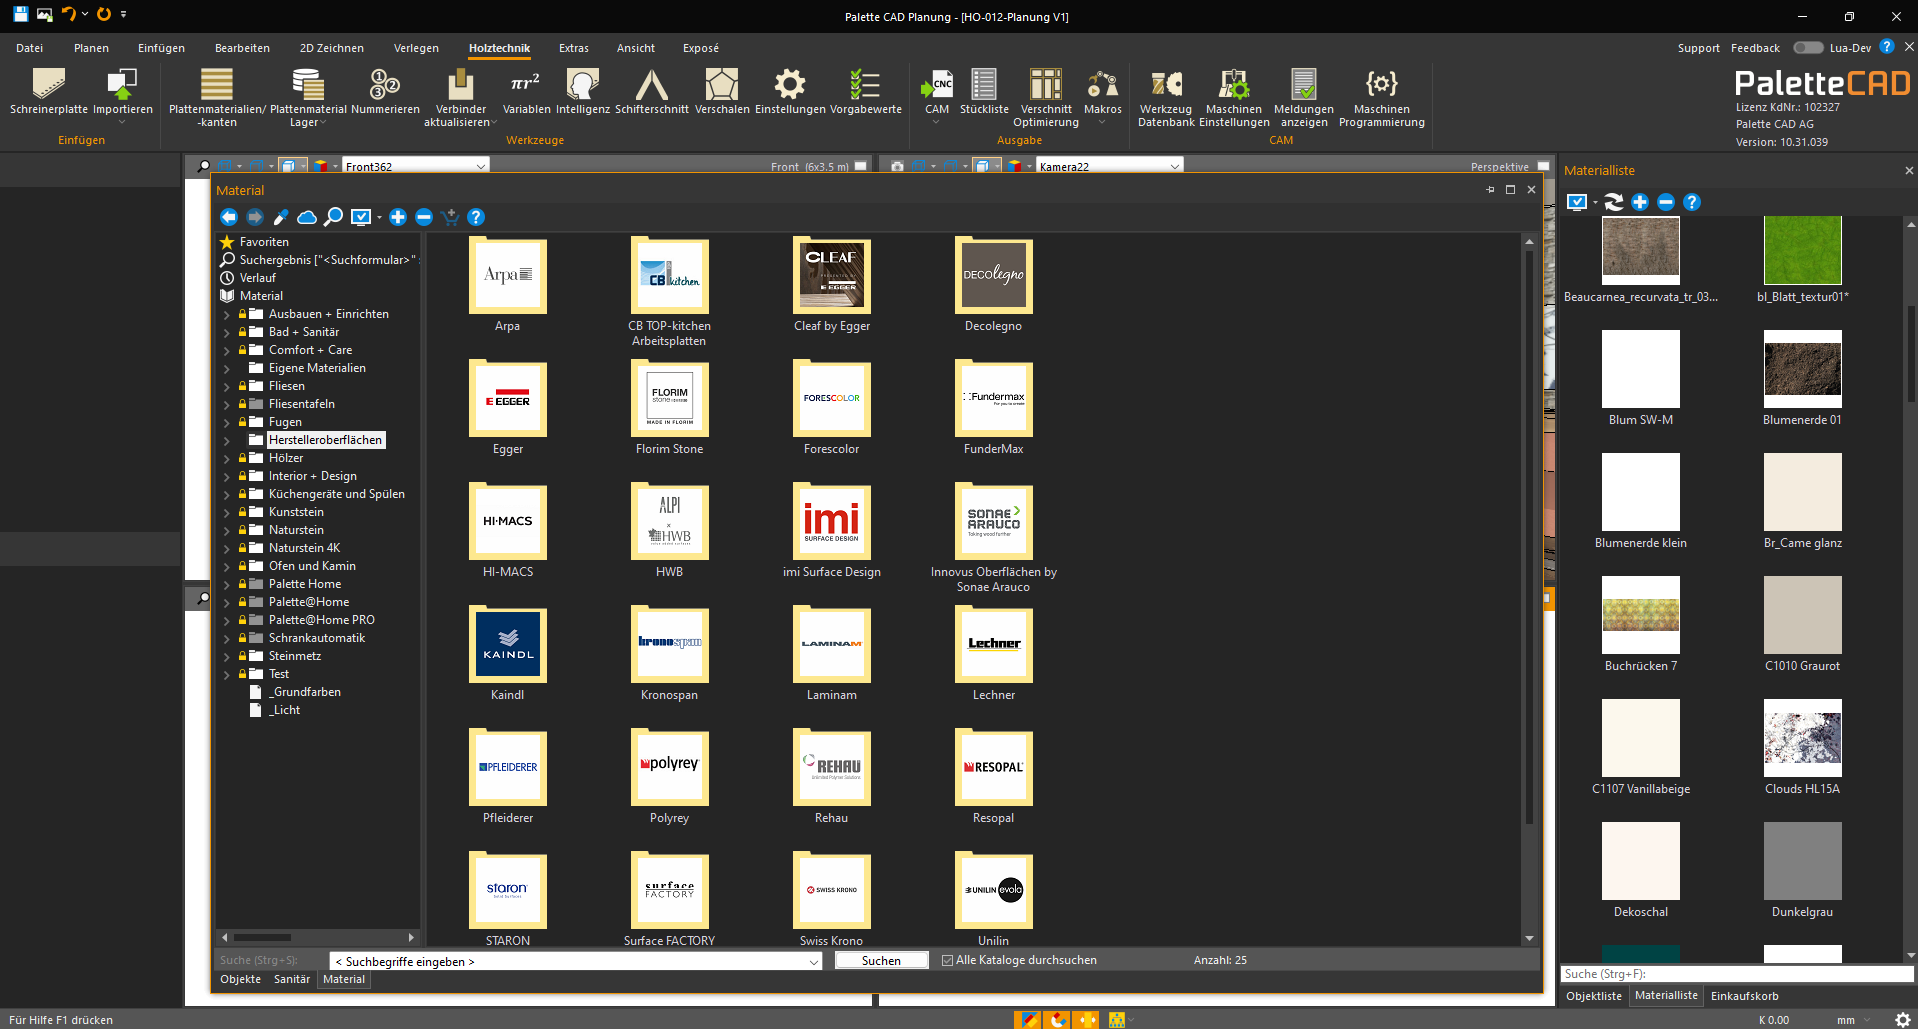
Task: Open the Kronospan catalog folder
Action: pyautogui.click(x=670, y=645)
